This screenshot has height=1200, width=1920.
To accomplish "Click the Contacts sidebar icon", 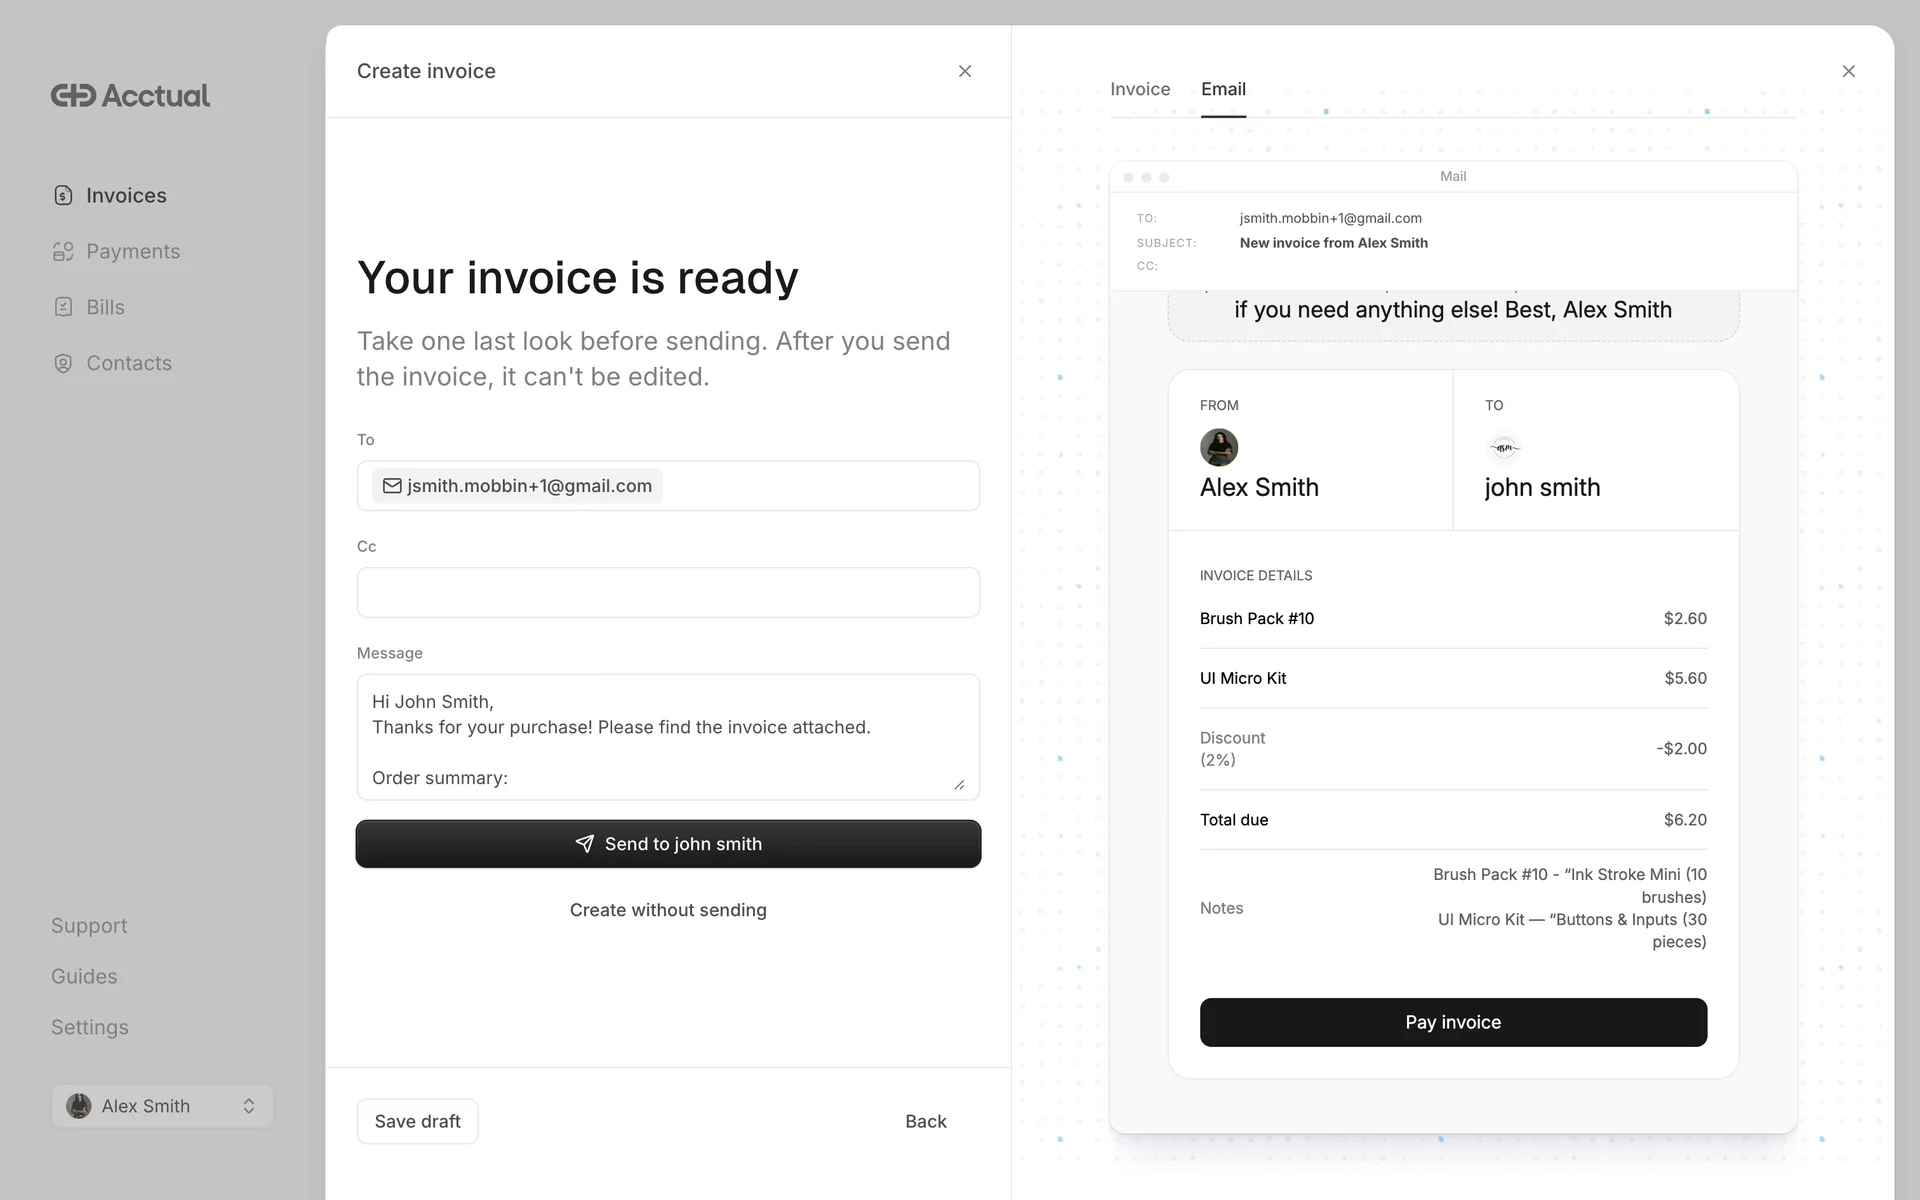I will (x=63, y=363).
